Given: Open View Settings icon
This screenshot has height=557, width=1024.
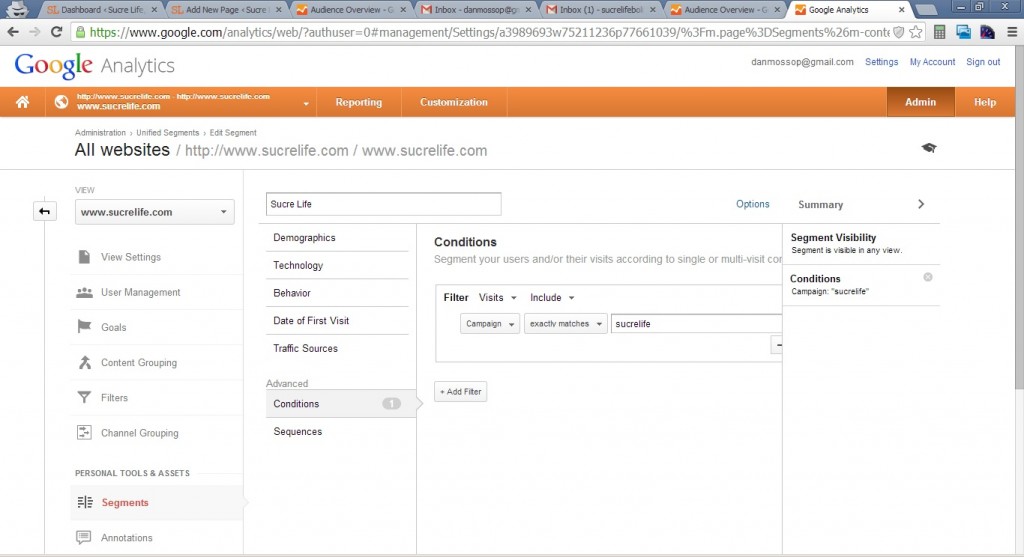Looking at the screenshot, I should pos(84,257).
